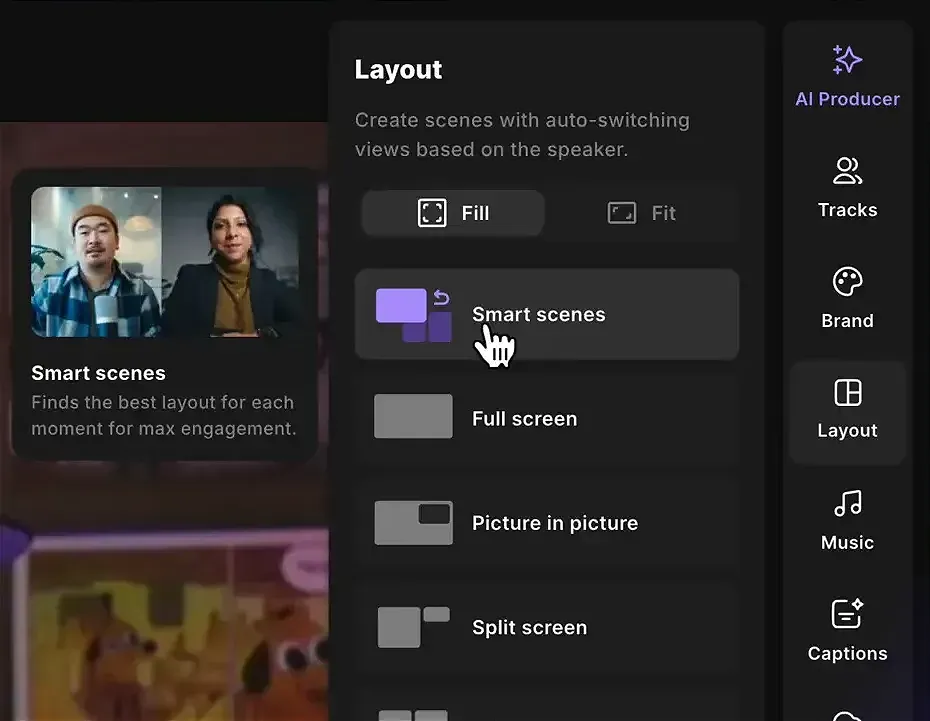This screenshot has width=930, height=721.
Task: Open the Captions sidebar section
Action: click(x=847, y=630)
